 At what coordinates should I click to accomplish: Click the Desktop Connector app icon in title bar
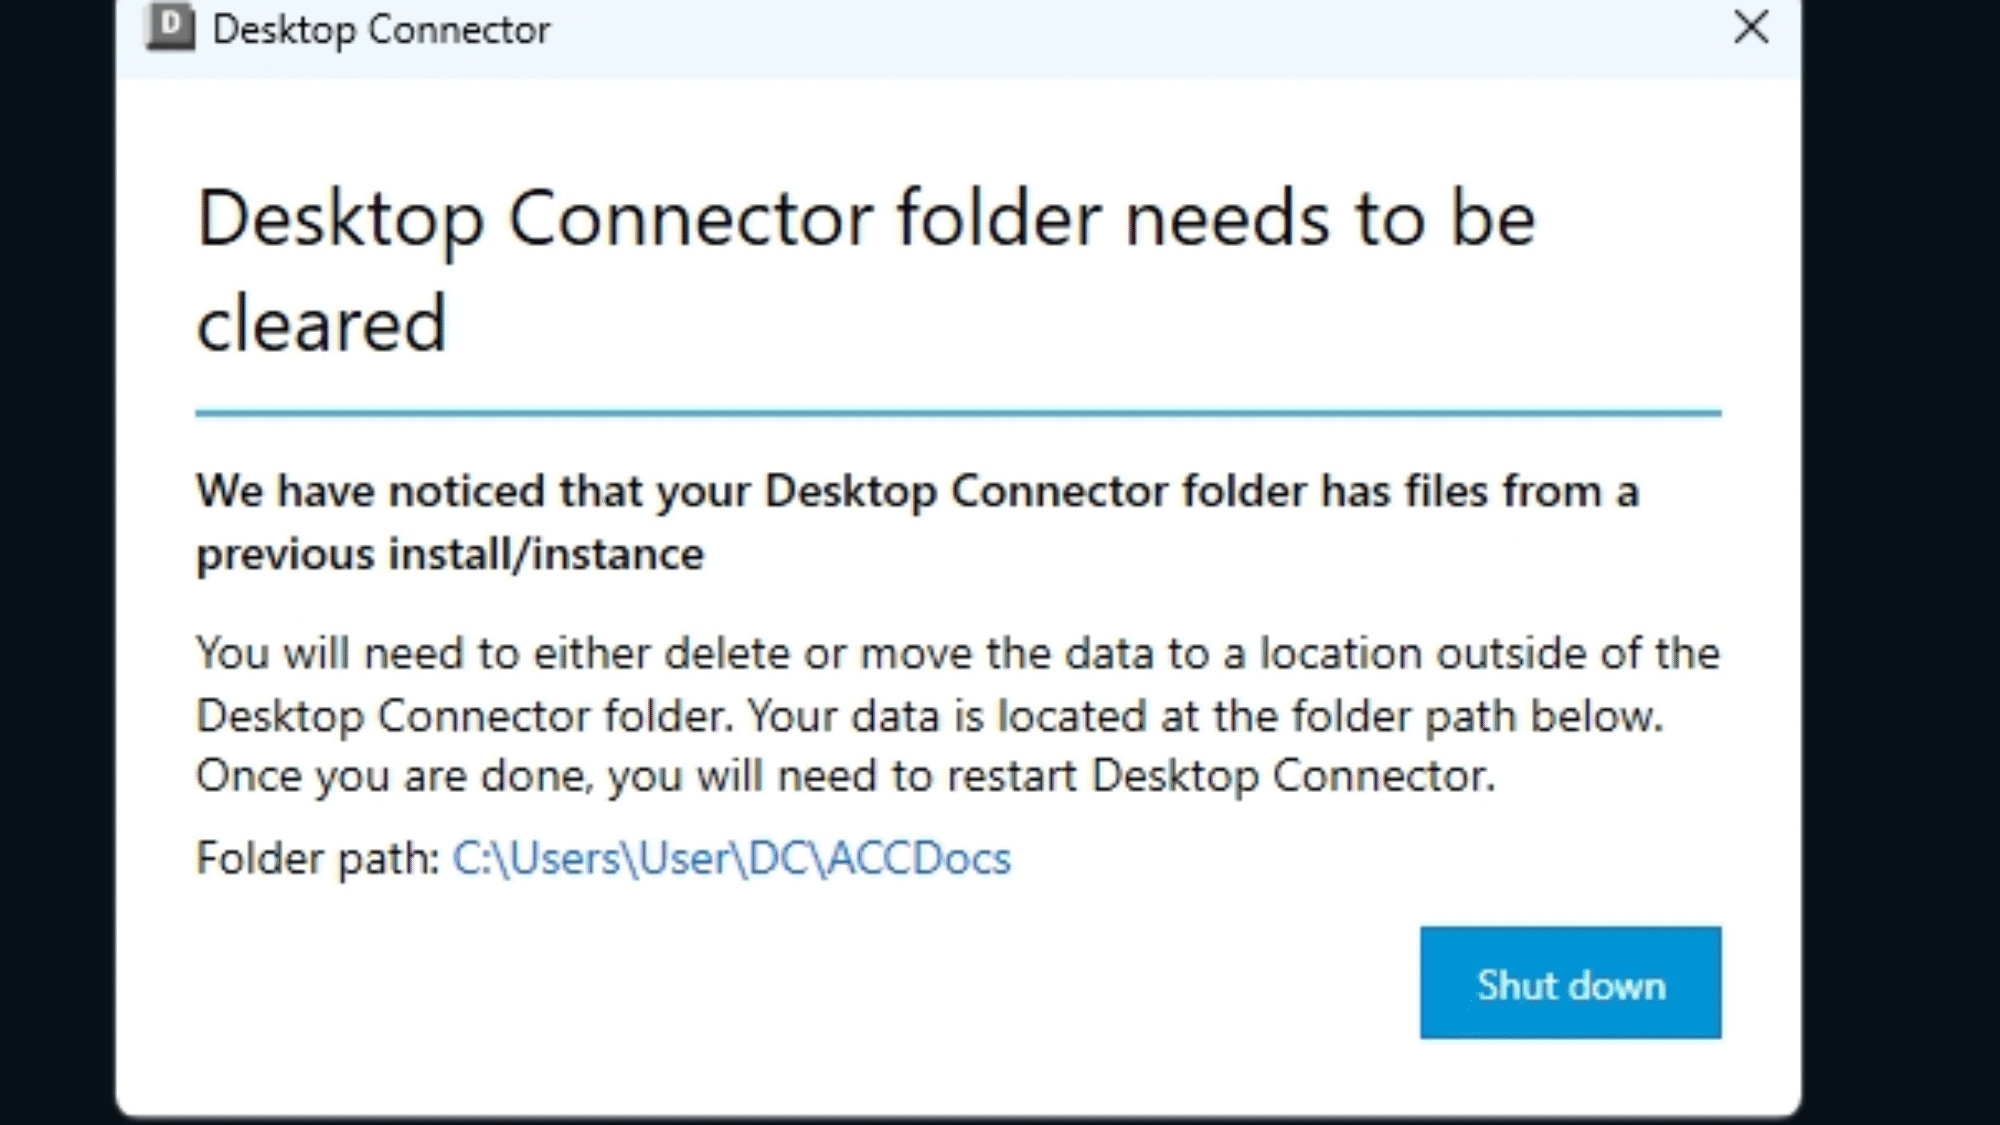click(170, 27)
